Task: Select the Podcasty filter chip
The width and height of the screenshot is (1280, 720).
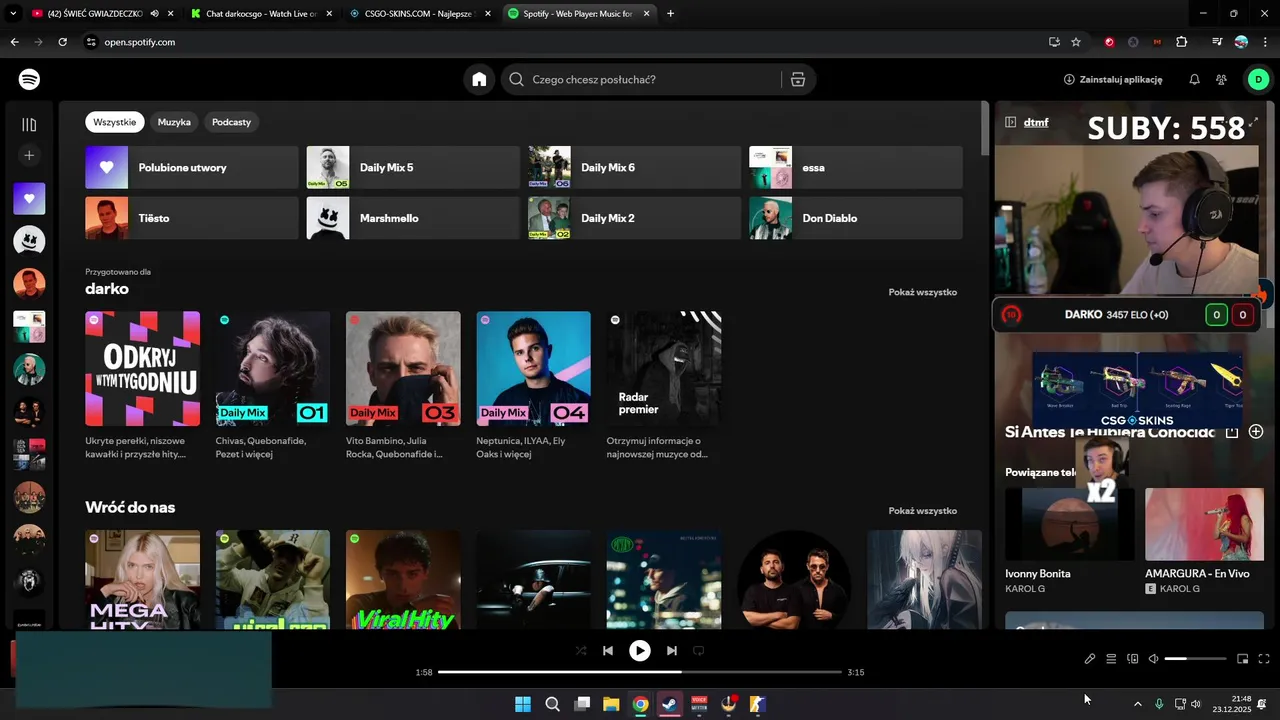Action: [231, 122]
